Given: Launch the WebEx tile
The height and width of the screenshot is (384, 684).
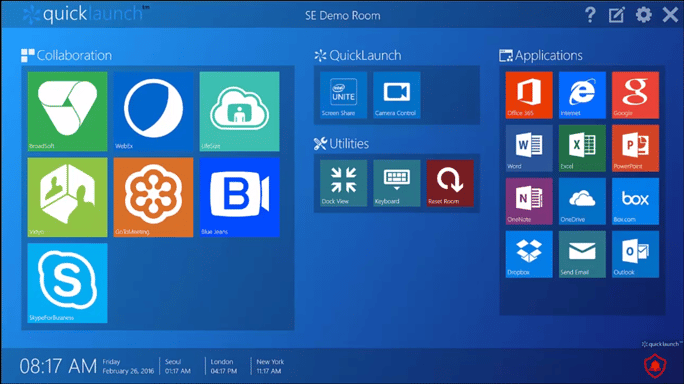Looking at the screenshot, I should point(153,111).
